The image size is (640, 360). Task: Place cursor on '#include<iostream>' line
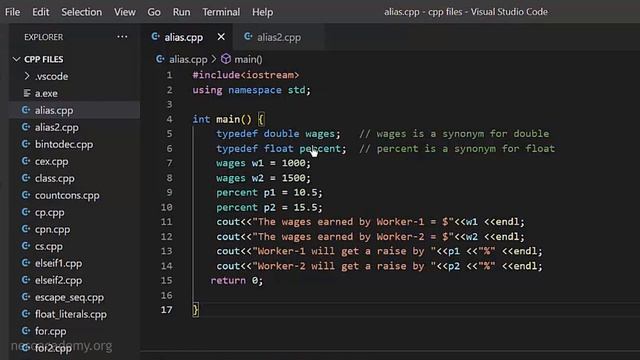click(x=246, y=75)
